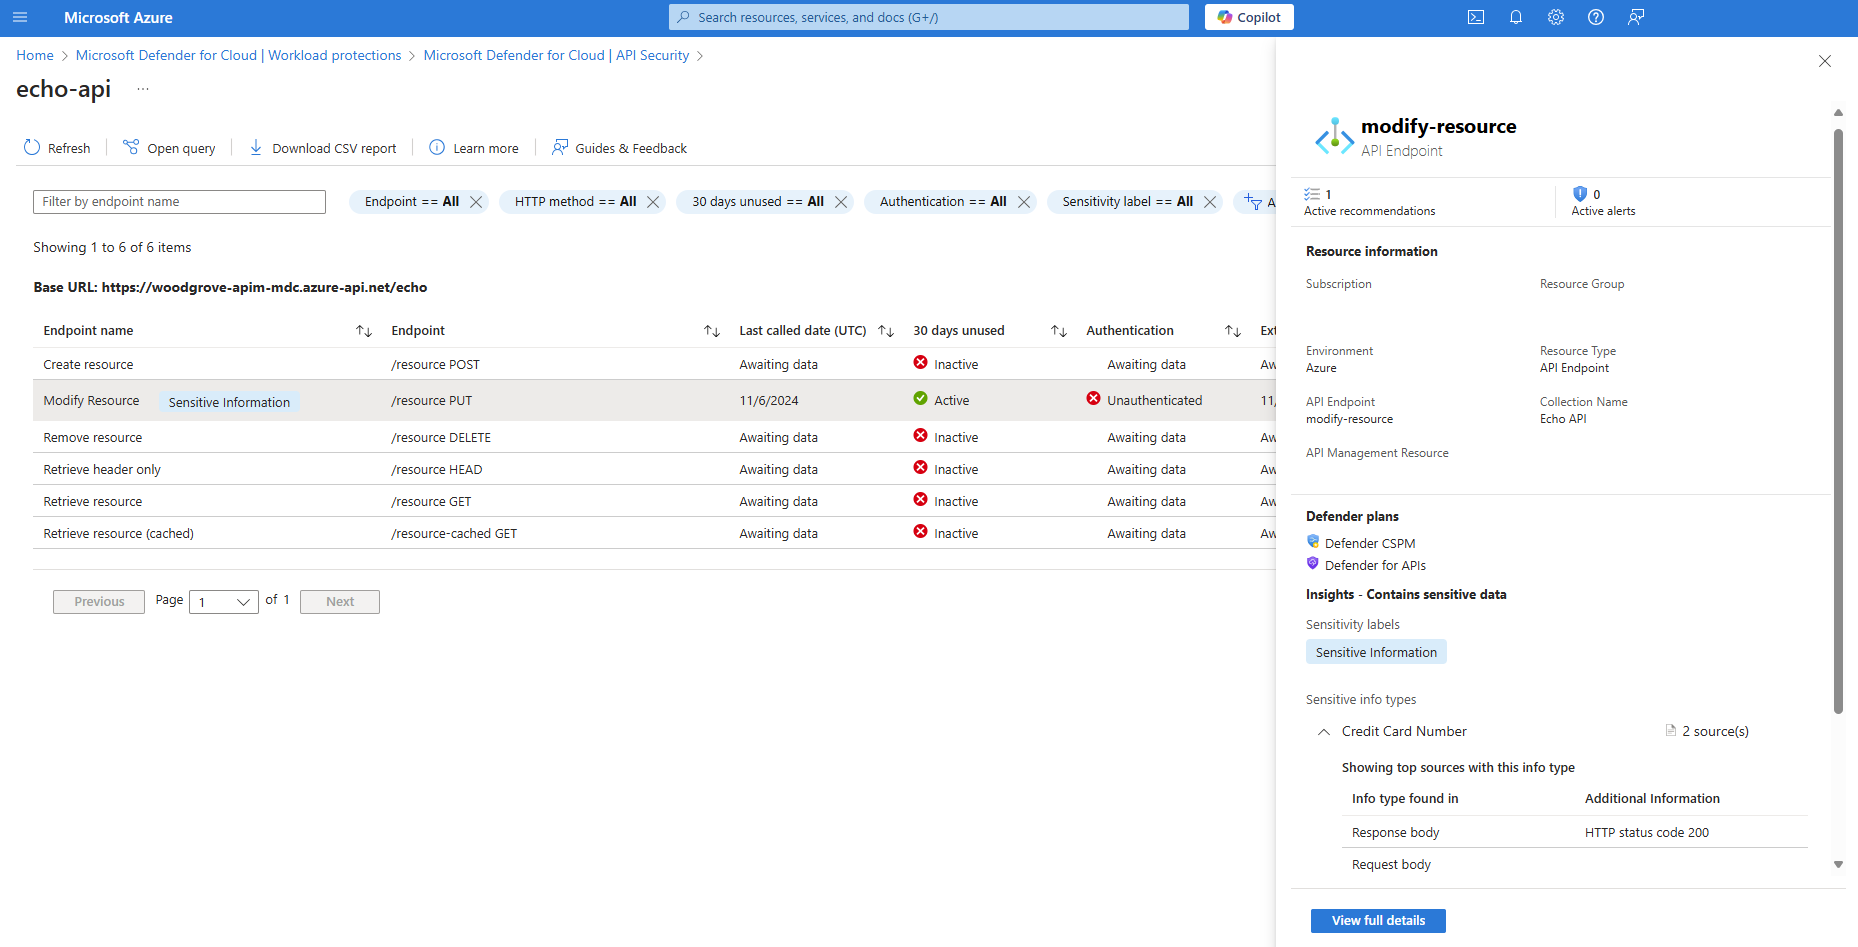1858x947 pixels.
Task: Click the panel scroll-down arrow
Action: (x=1838, y=865)
